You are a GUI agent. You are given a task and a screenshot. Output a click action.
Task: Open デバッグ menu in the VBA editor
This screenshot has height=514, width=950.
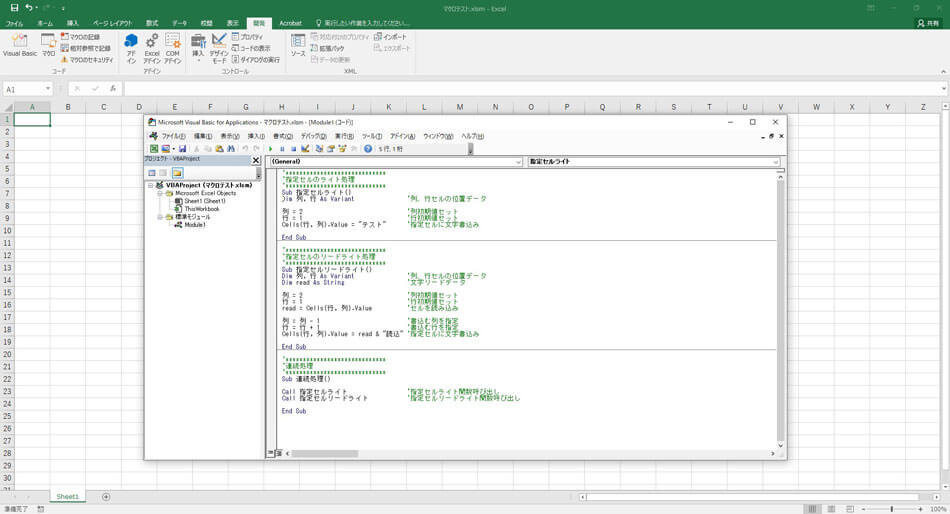pyautogui.click(x=313, y=136)
